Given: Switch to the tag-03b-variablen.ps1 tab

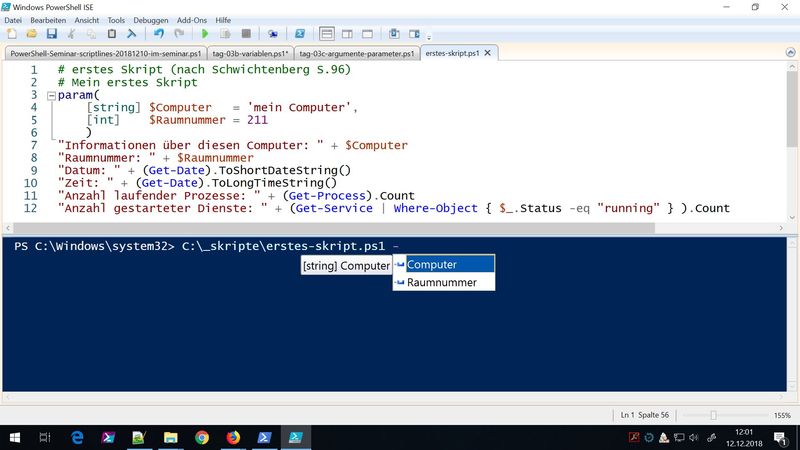Looking at the screenshot, I should point(251,53).
